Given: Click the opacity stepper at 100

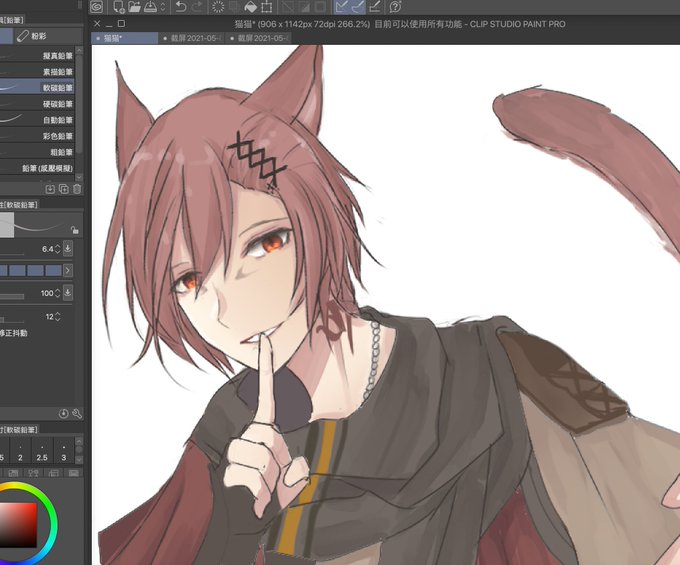Looking at the screenshot, I should (x=57, y=293).
